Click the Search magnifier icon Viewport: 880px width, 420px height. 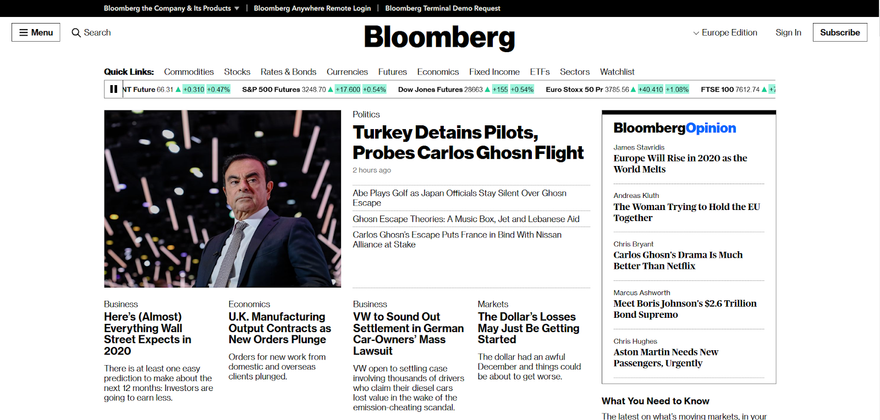click(x=76, y=33)
